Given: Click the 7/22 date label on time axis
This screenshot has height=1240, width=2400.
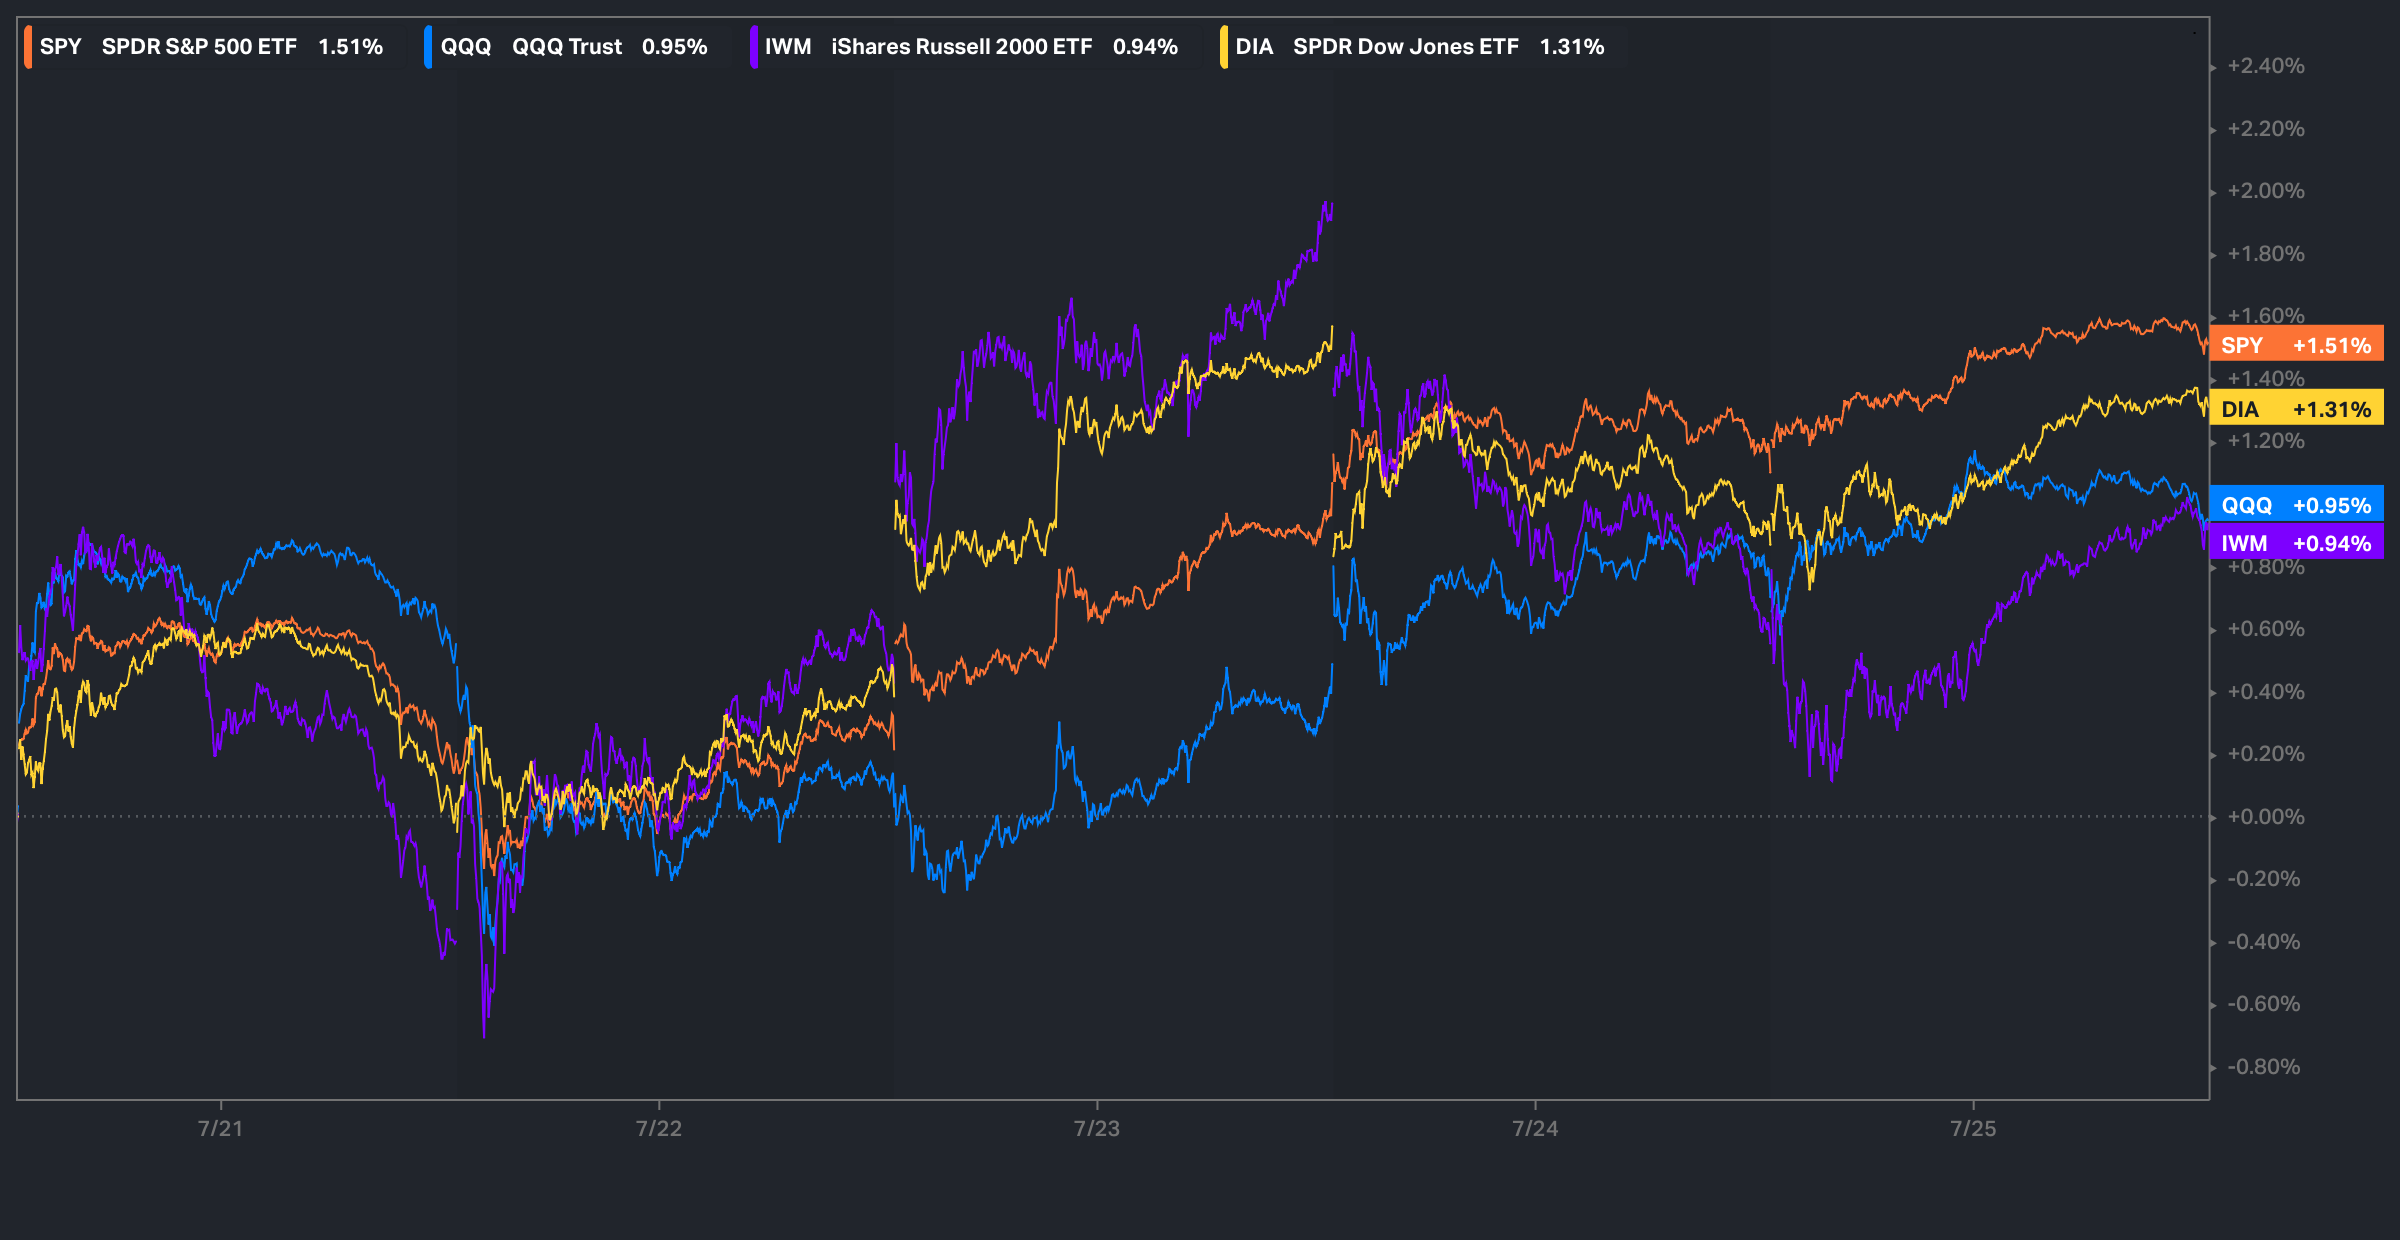Looking at the screenshot, I should 658,1129.
